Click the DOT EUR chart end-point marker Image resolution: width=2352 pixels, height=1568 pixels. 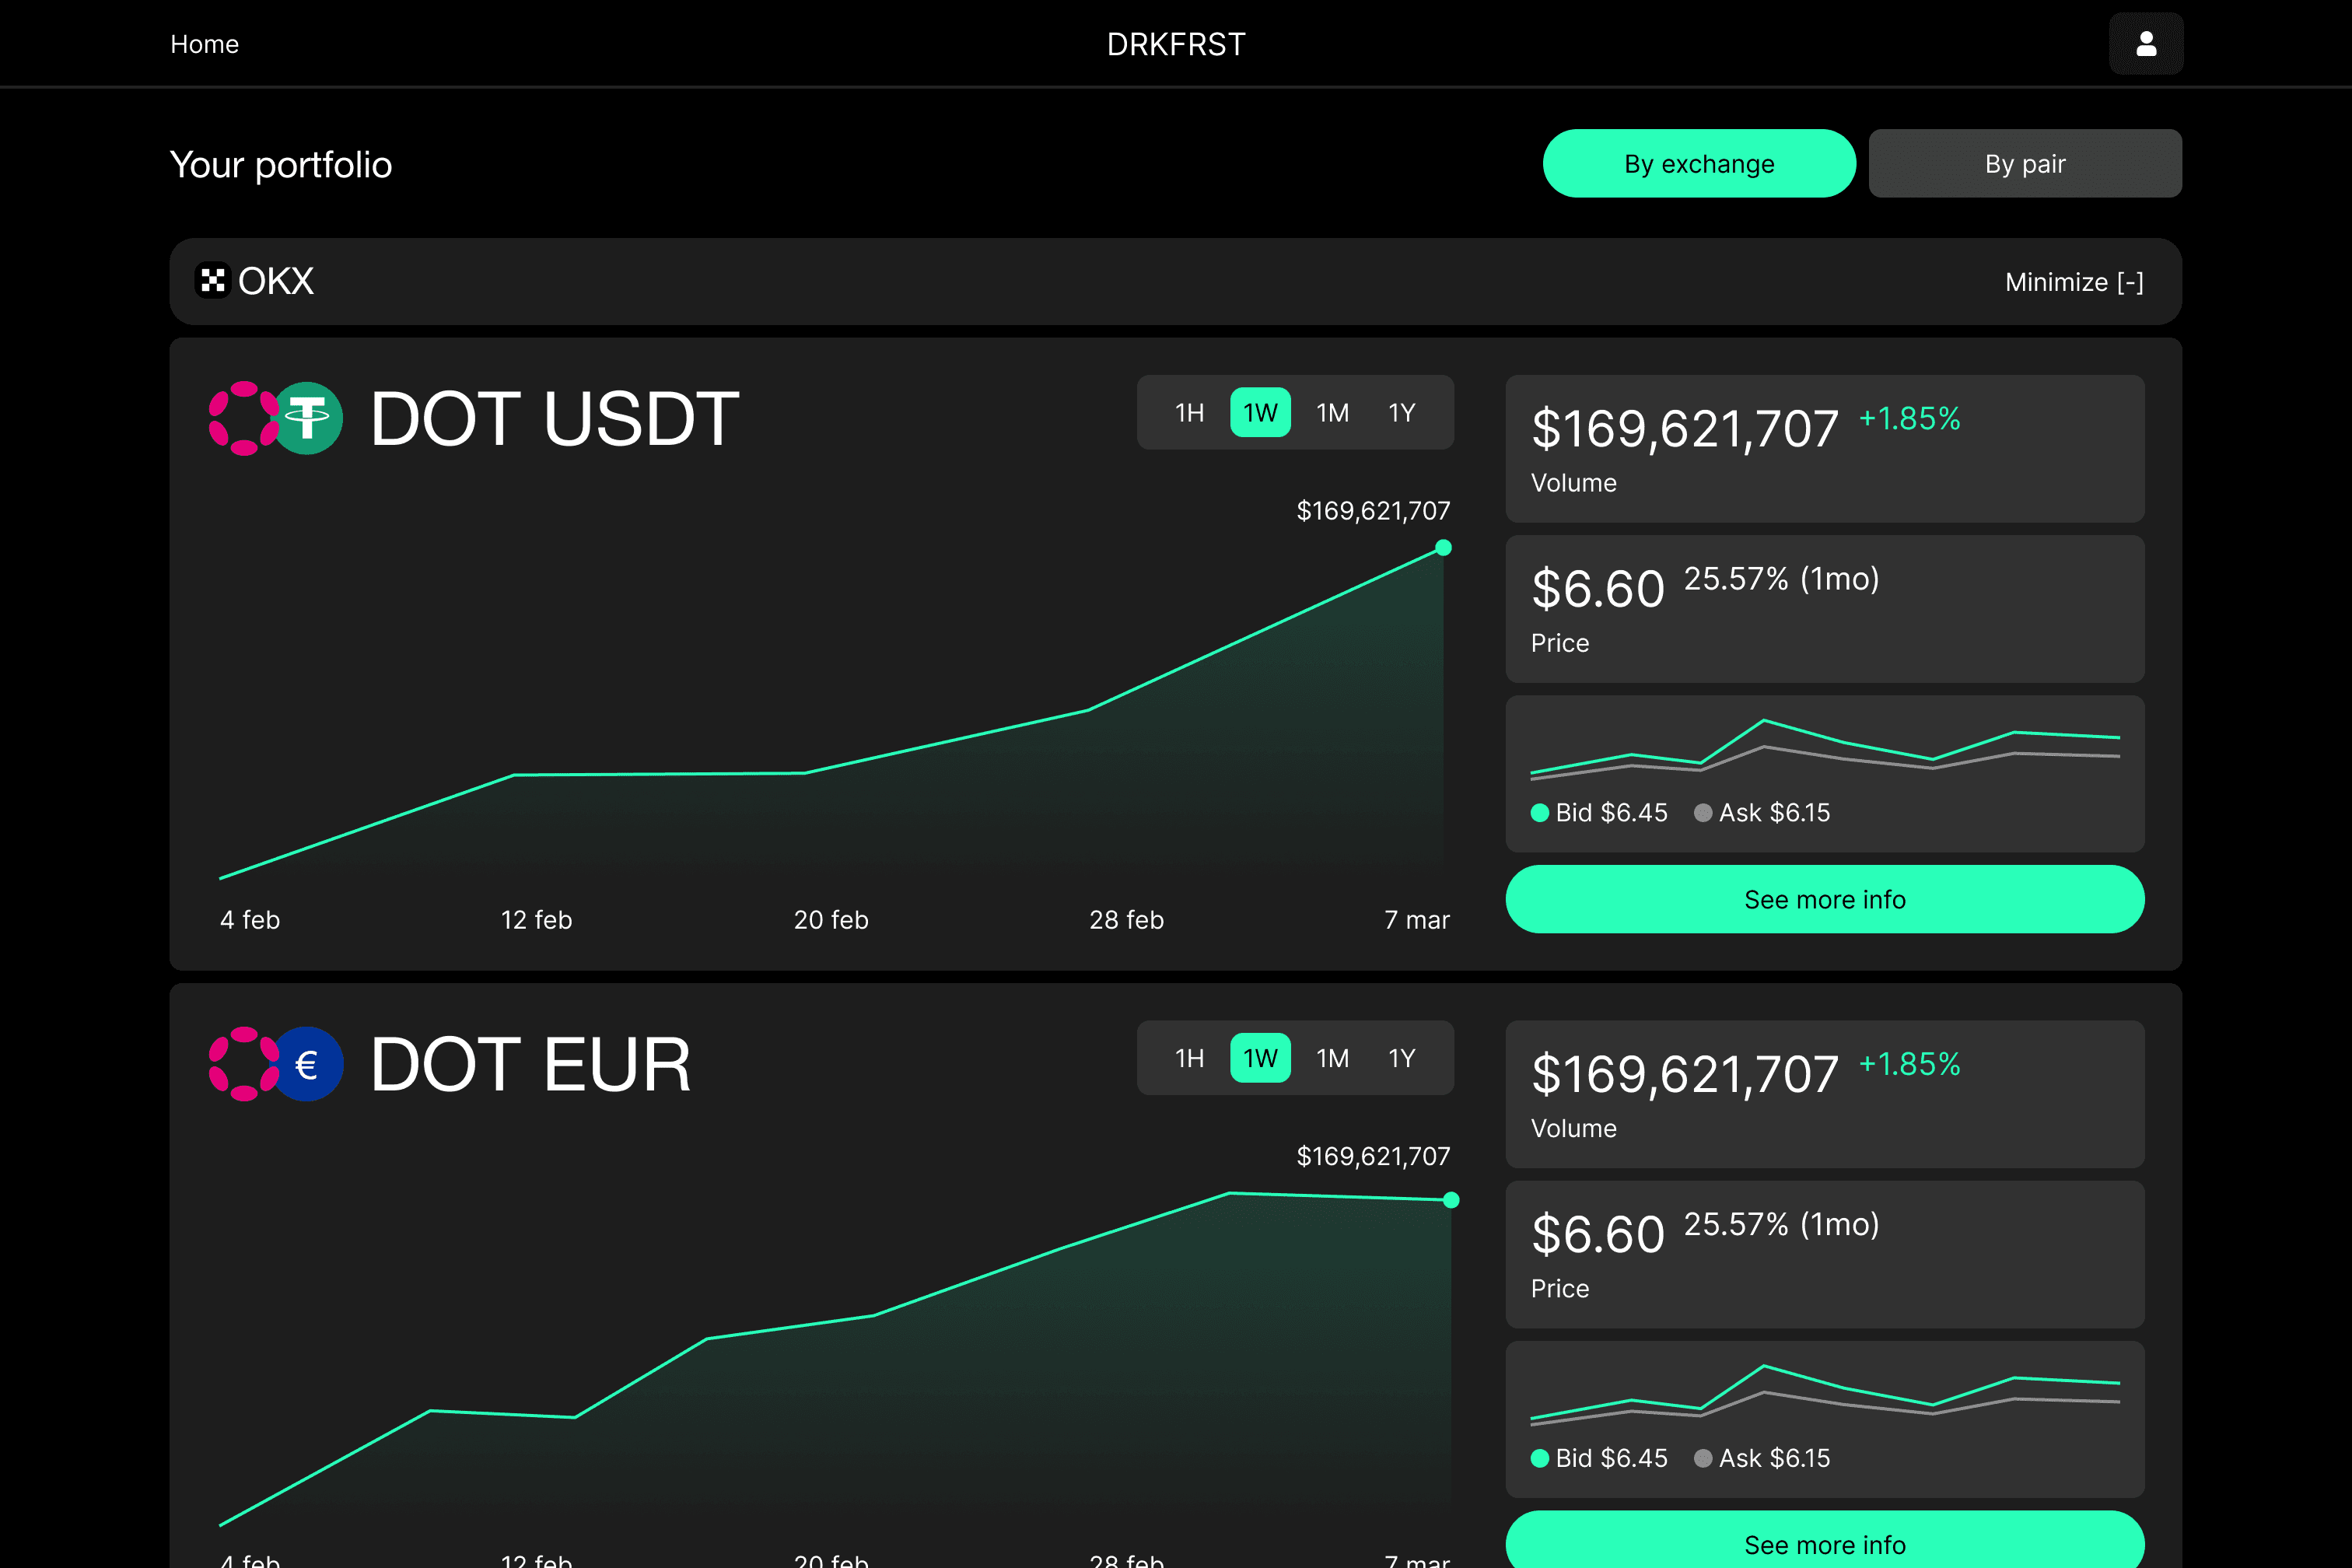click(1451, 1200)
